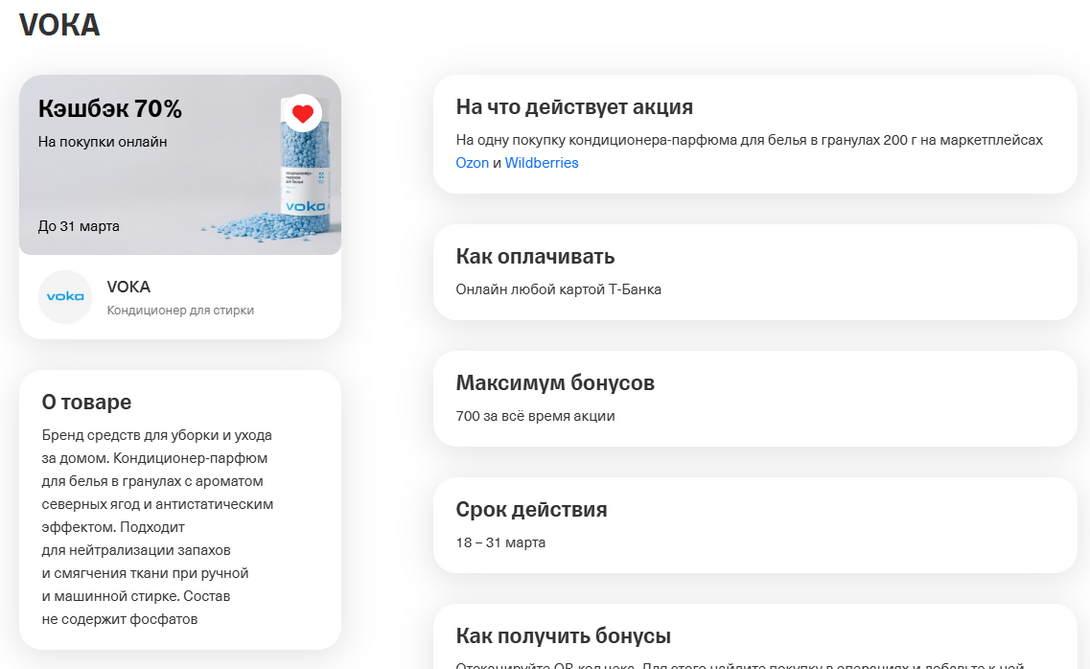Screen dimensions: 1090x669
Task: Click 'Онлайн любой картой Т-Банка' payment text
Action: pyautogui.click(x=558, y=289)
